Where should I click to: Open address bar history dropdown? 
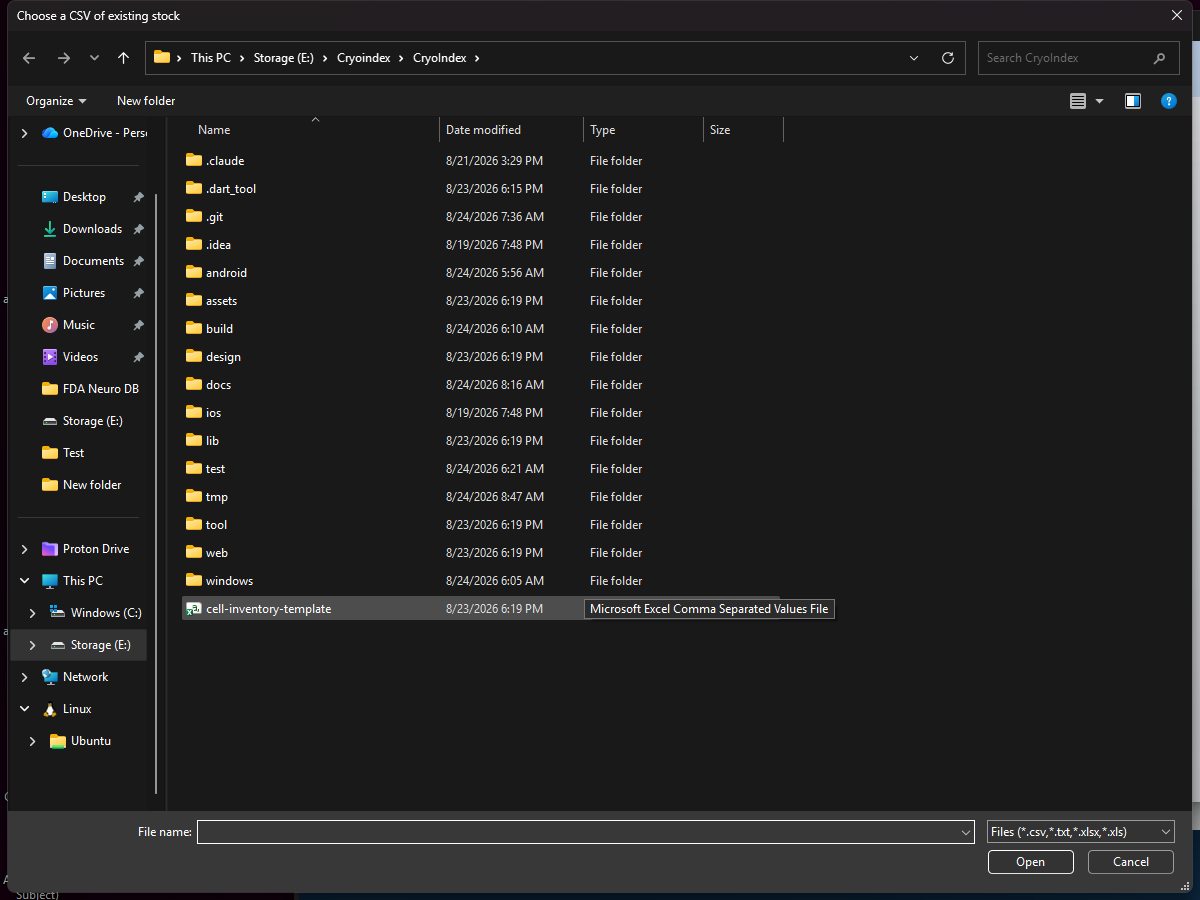click(x=914, y=58)
